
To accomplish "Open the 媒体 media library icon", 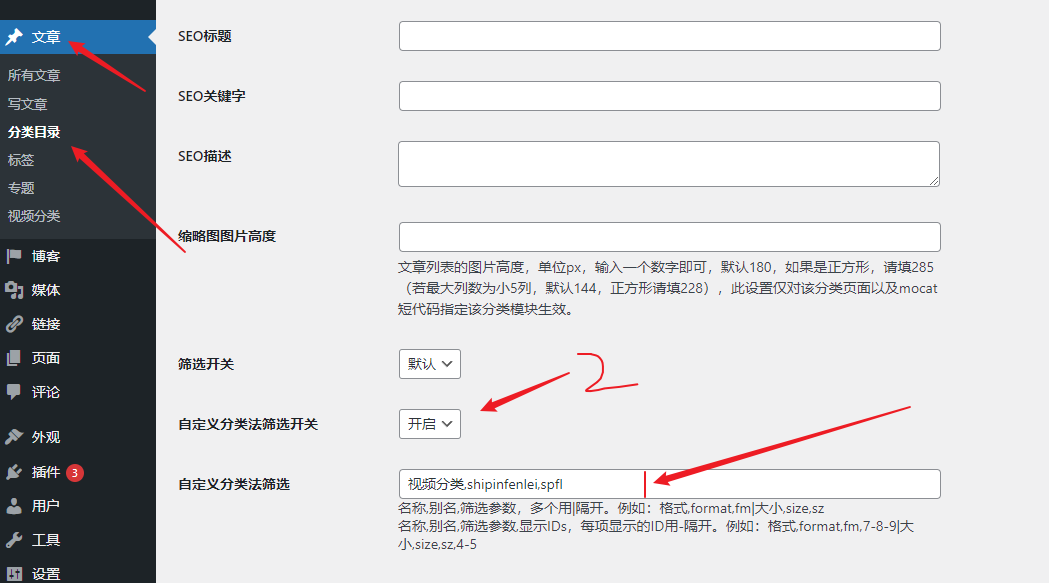I will [14, 290].
